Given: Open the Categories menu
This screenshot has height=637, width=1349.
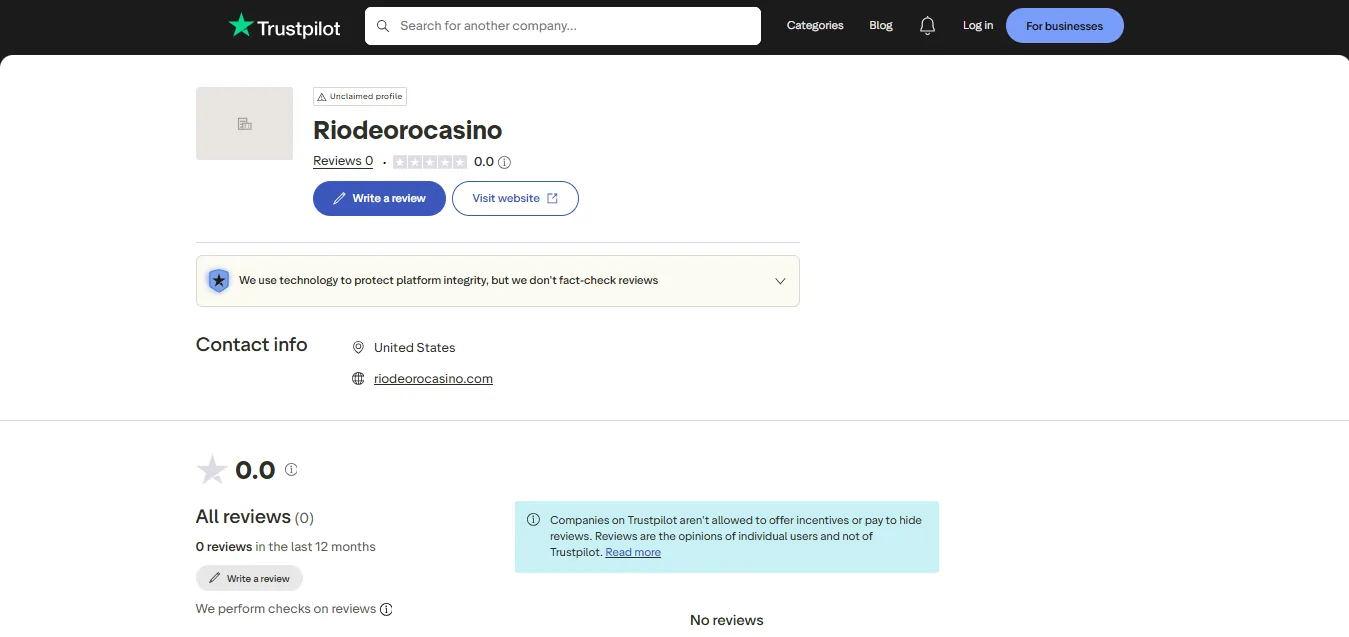Looking at the screenshot, I should pos(815,25).
